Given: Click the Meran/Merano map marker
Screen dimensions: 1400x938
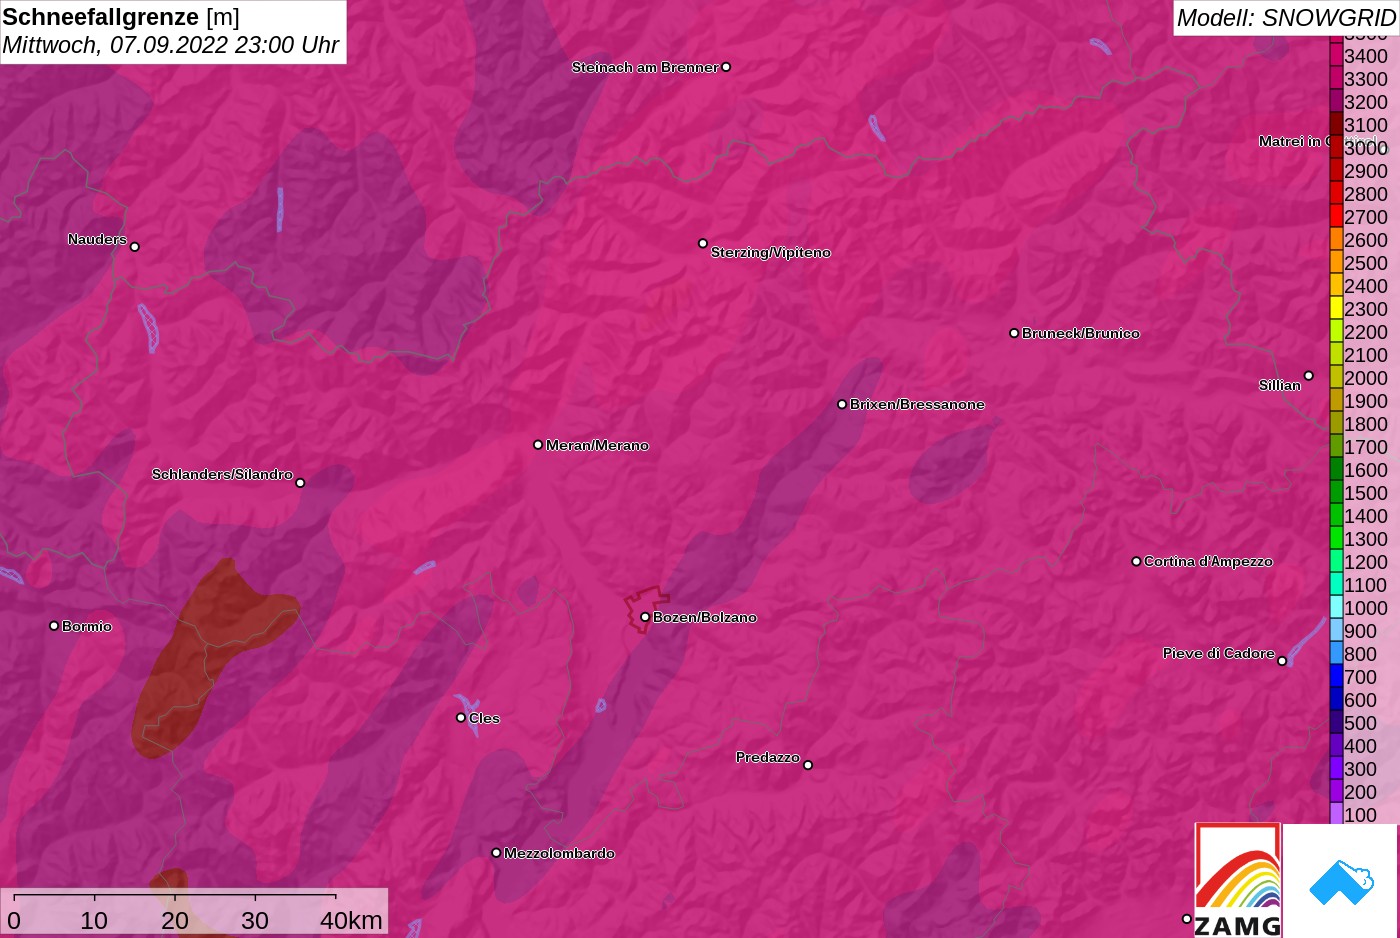Looking at the screenshot, I should [x=538, y=444].
